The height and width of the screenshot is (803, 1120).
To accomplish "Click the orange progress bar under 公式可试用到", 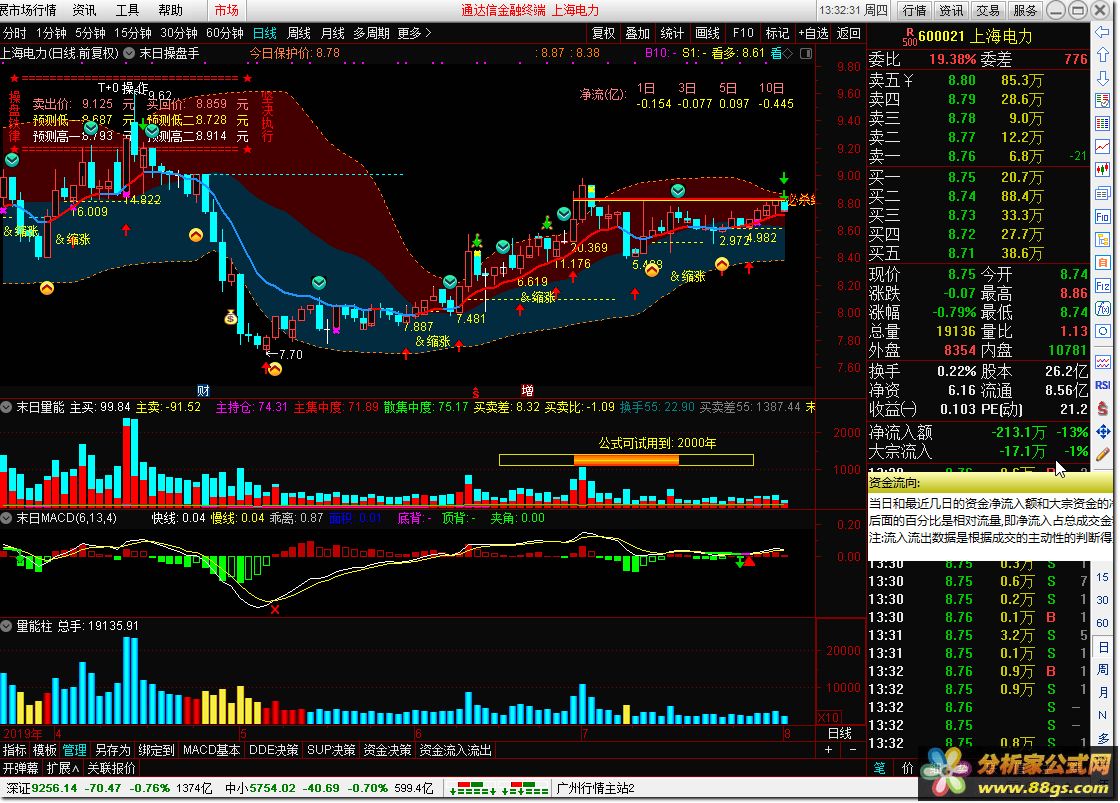I will (626, 460).
